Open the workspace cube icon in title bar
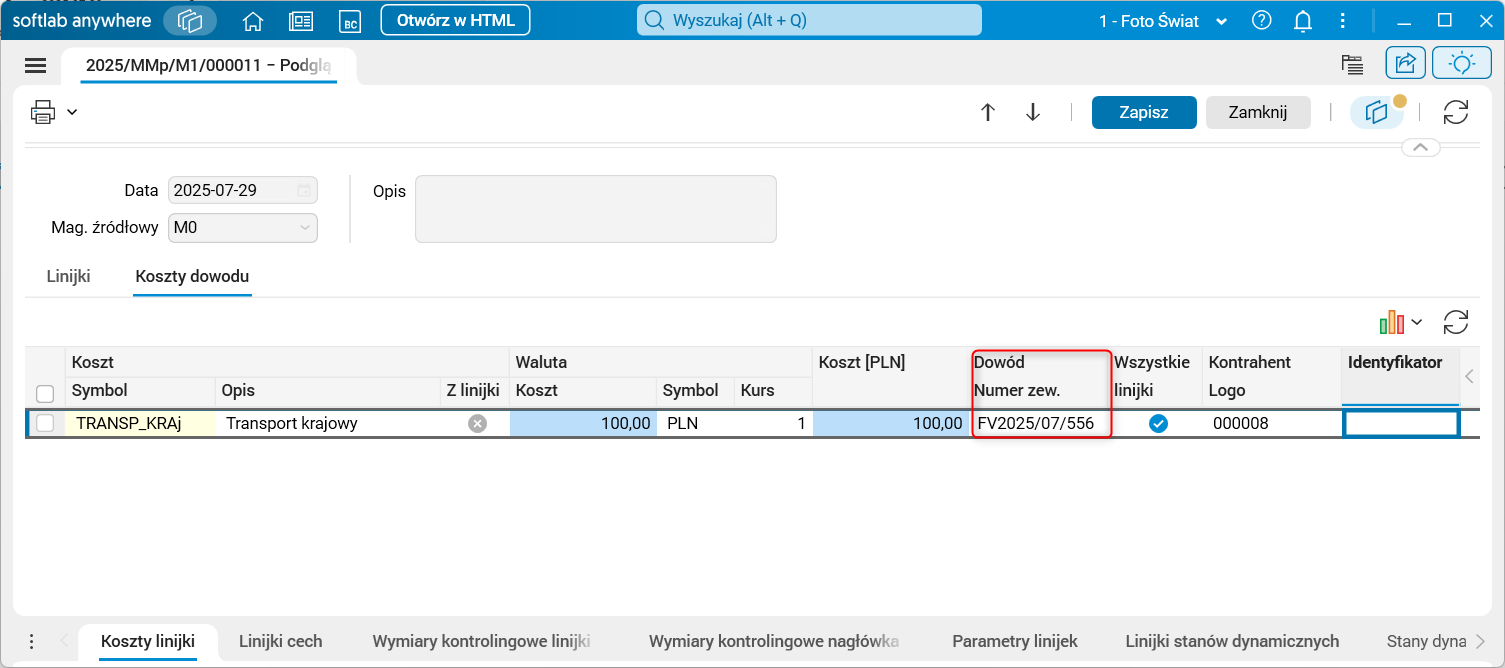 point(190,20)
